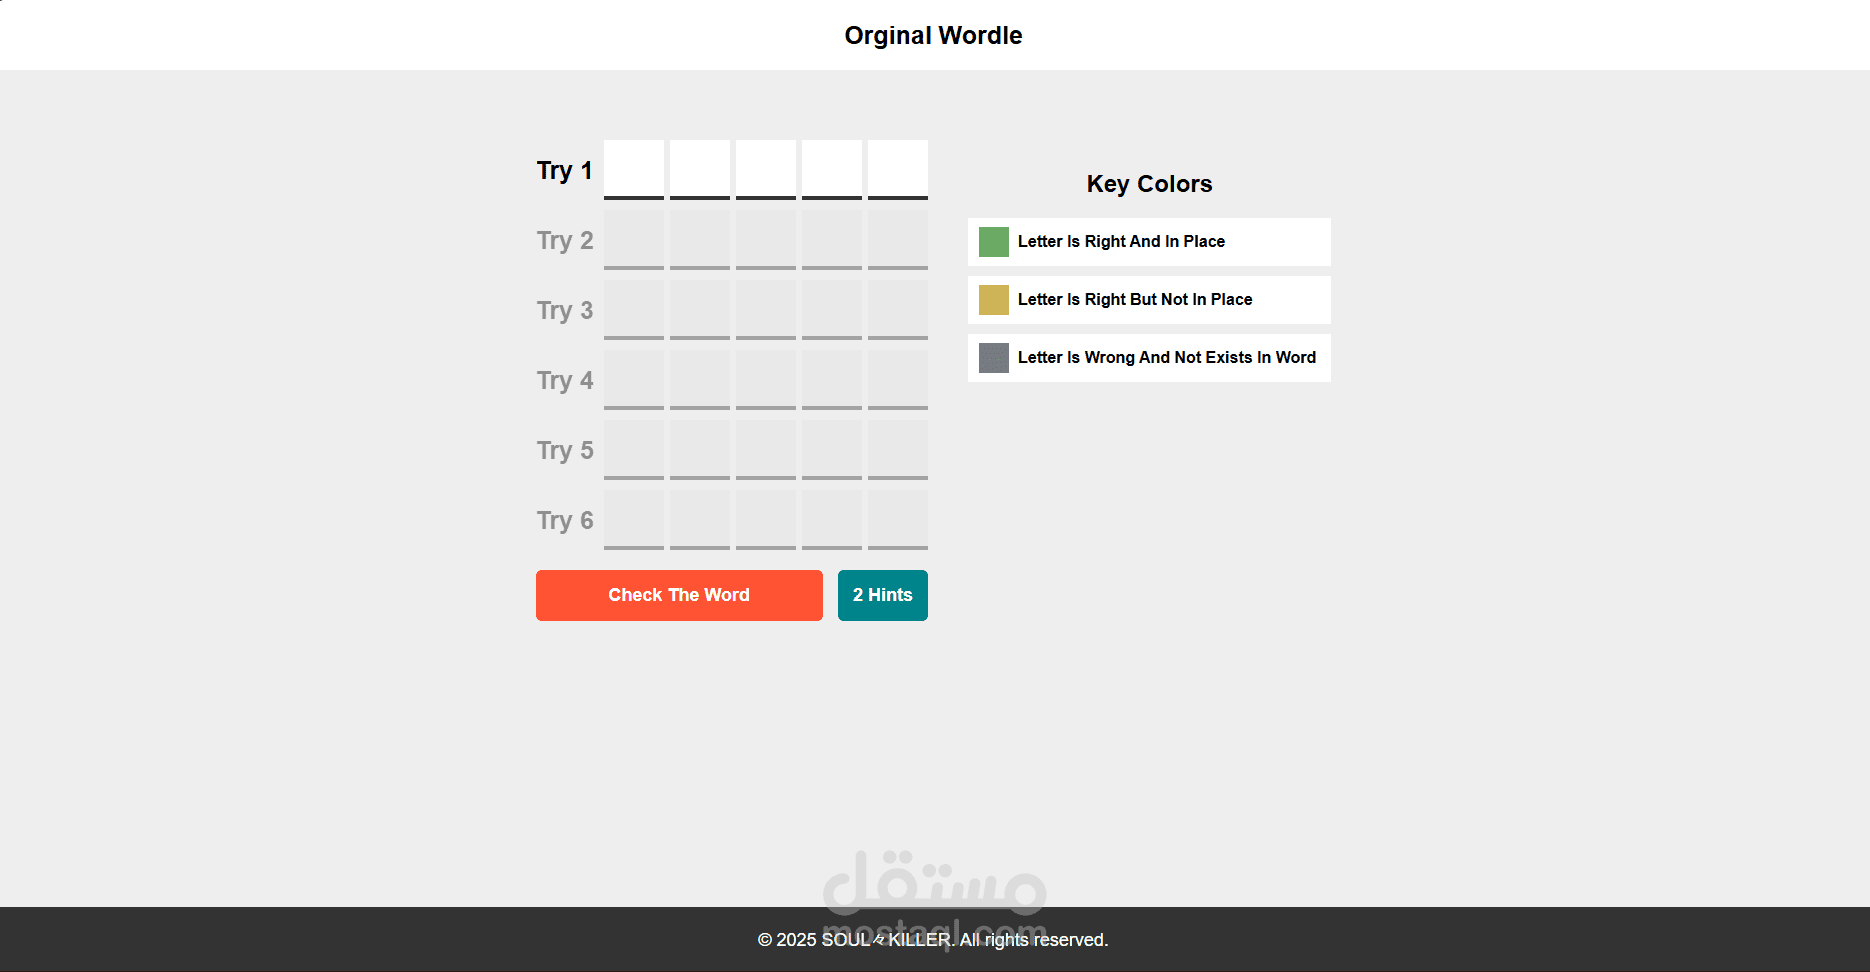
Task: Click the footer copyright text
Action: (933, 940)
